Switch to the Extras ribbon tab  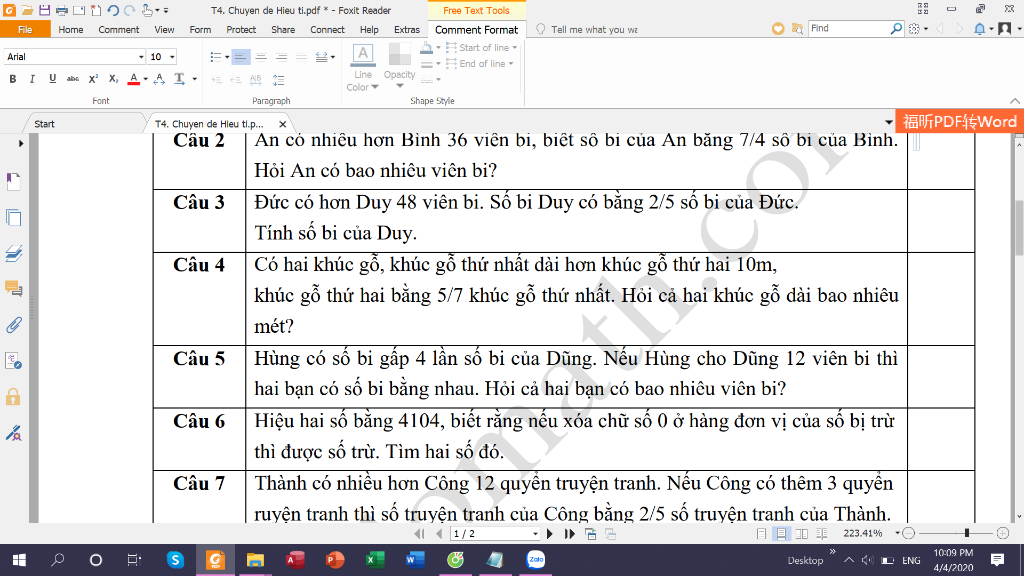point(407,29)
